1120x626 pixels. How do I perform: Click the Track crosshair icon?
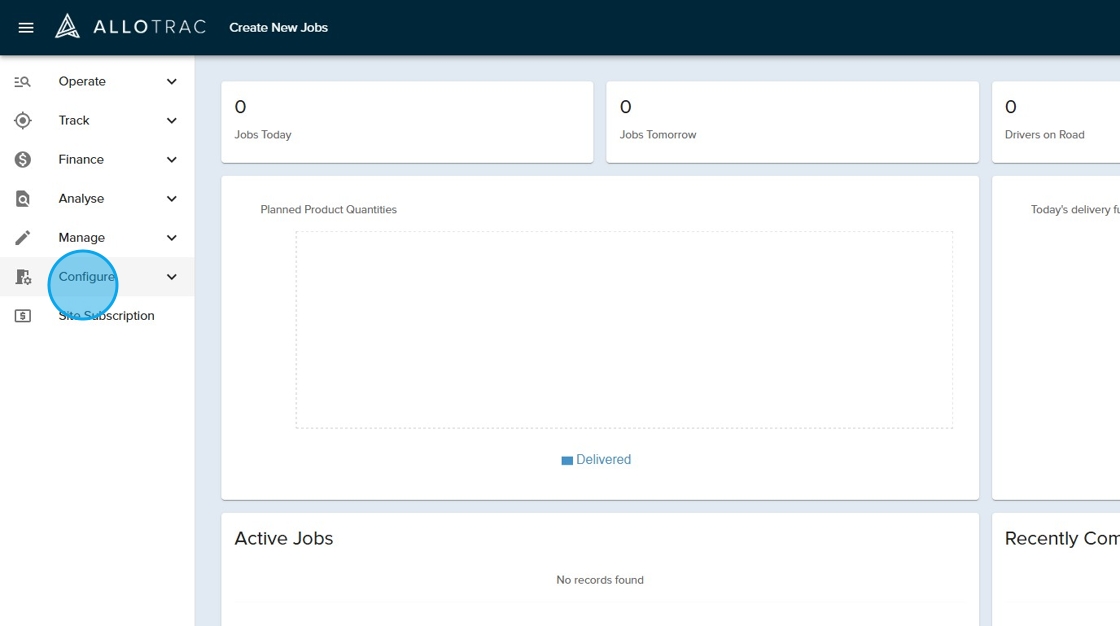(23, 121)
